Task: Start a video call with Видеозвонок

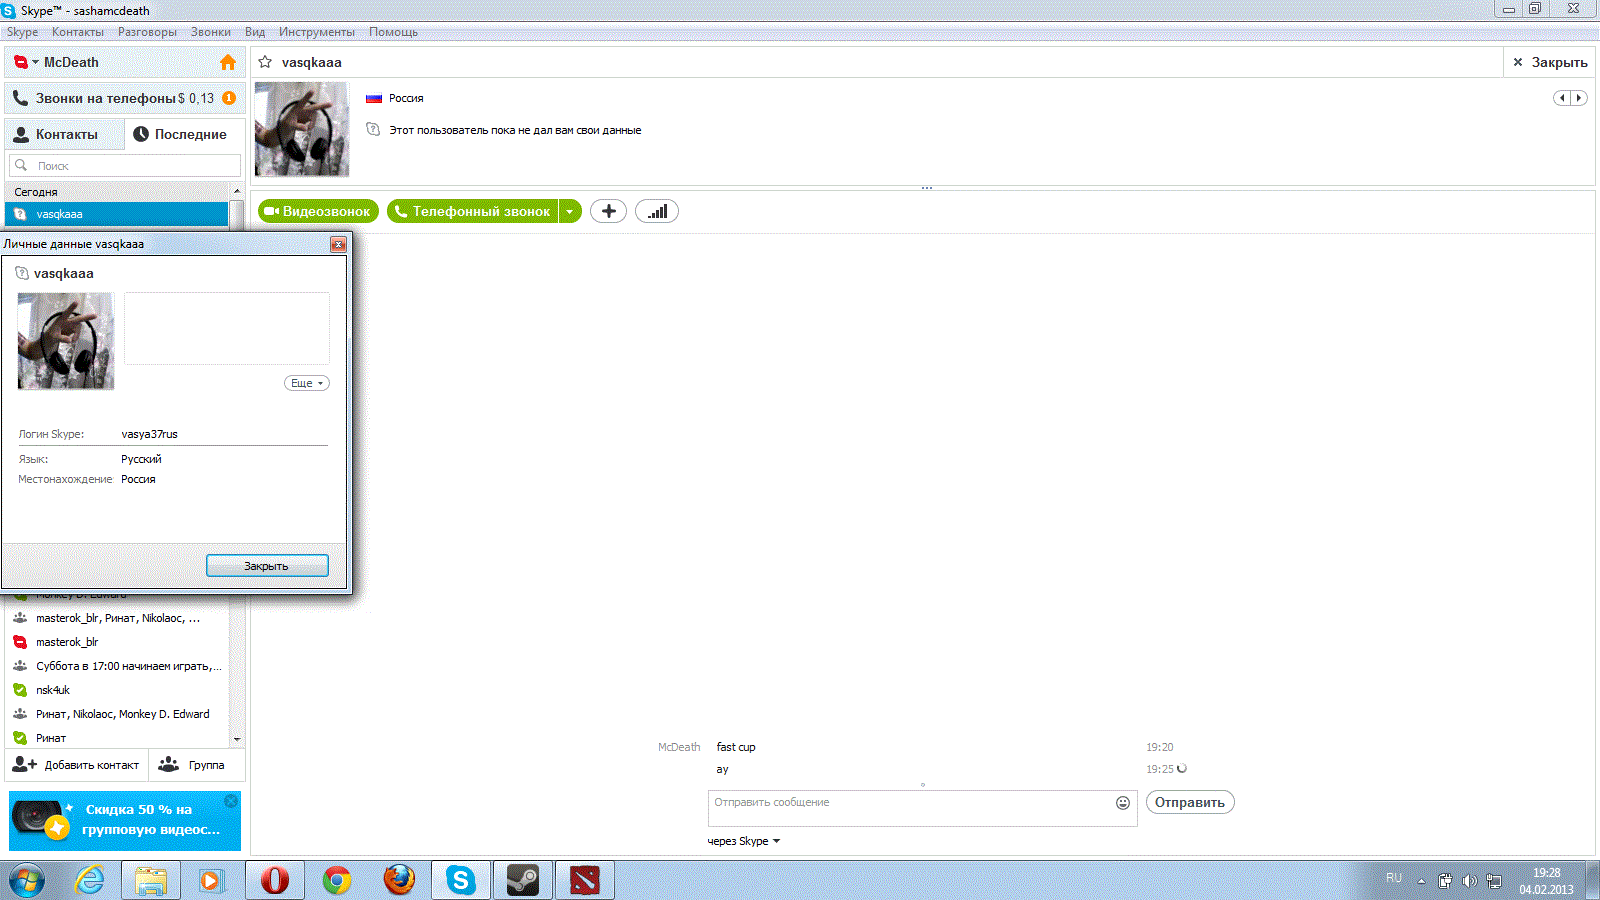Action: [318, 211]
